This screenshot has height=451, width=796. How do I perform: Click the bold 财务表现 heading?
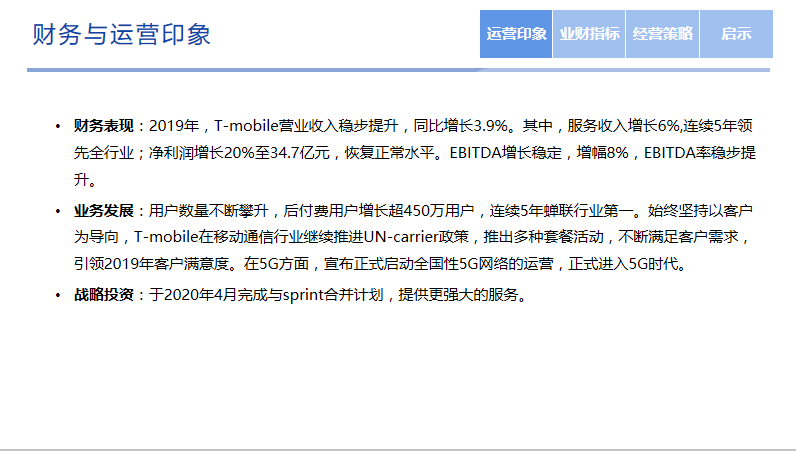103,126
